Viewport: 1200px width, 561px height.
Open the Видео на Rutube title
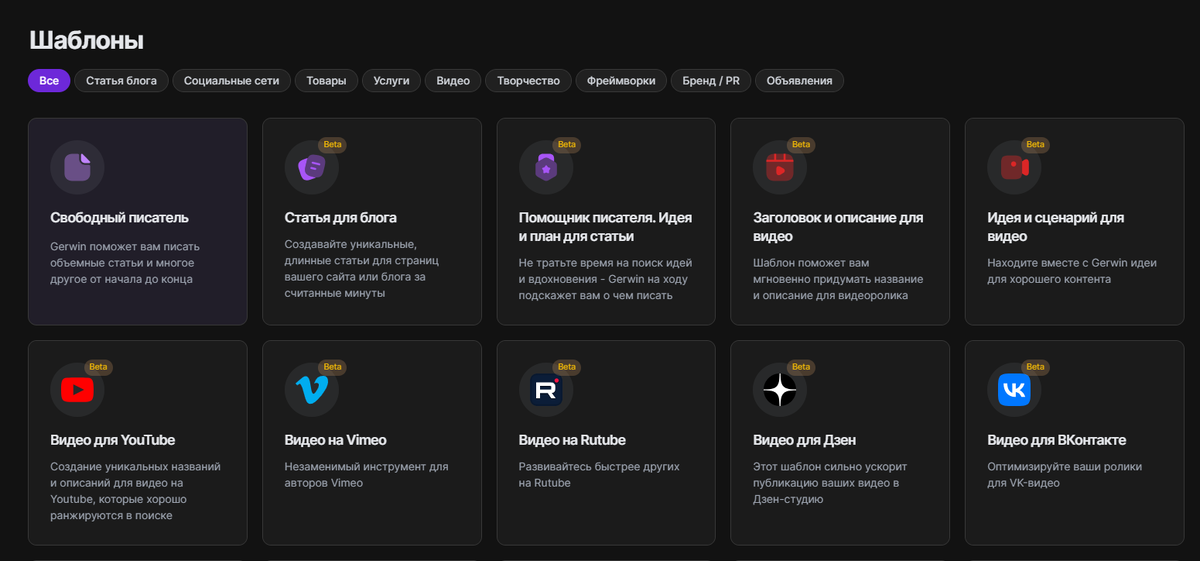coord(572,440)
